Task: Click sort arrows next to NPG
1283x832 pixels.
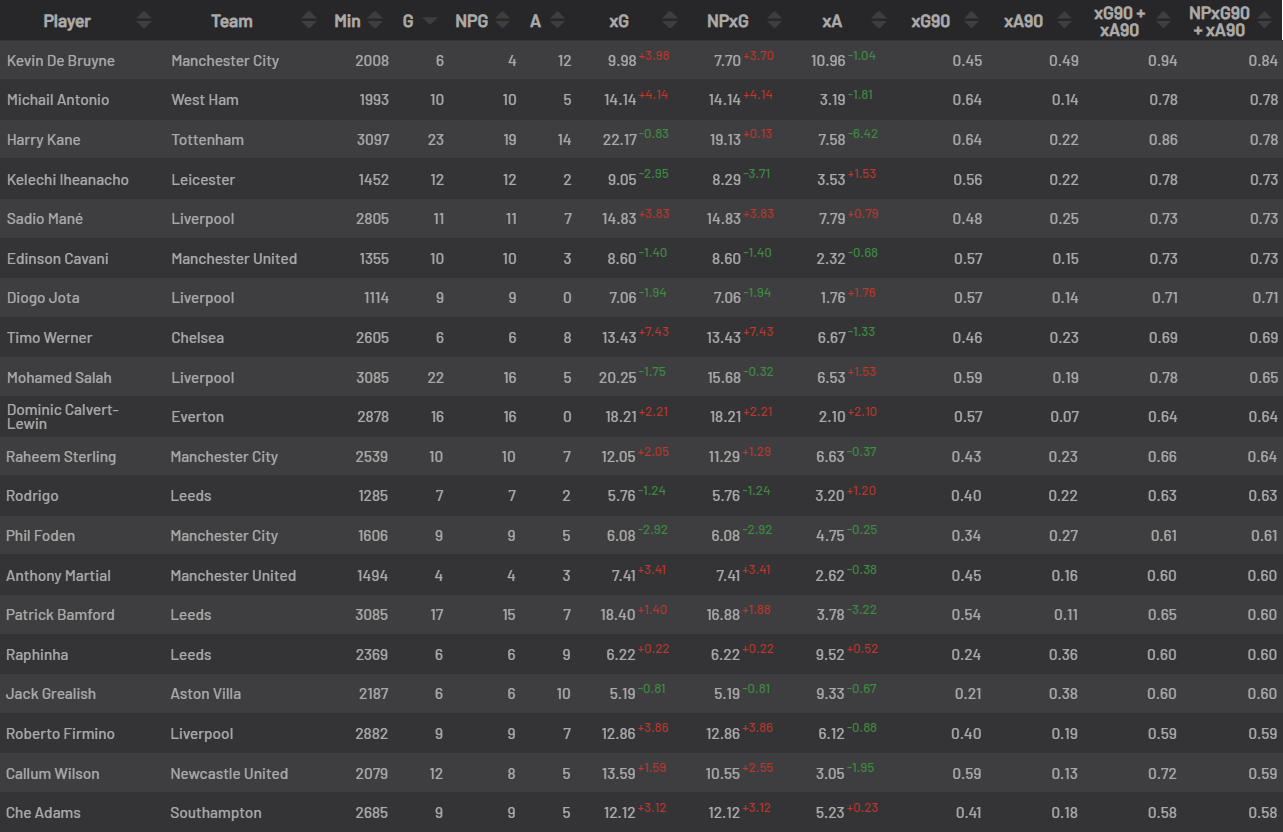Action: [505, 20]
